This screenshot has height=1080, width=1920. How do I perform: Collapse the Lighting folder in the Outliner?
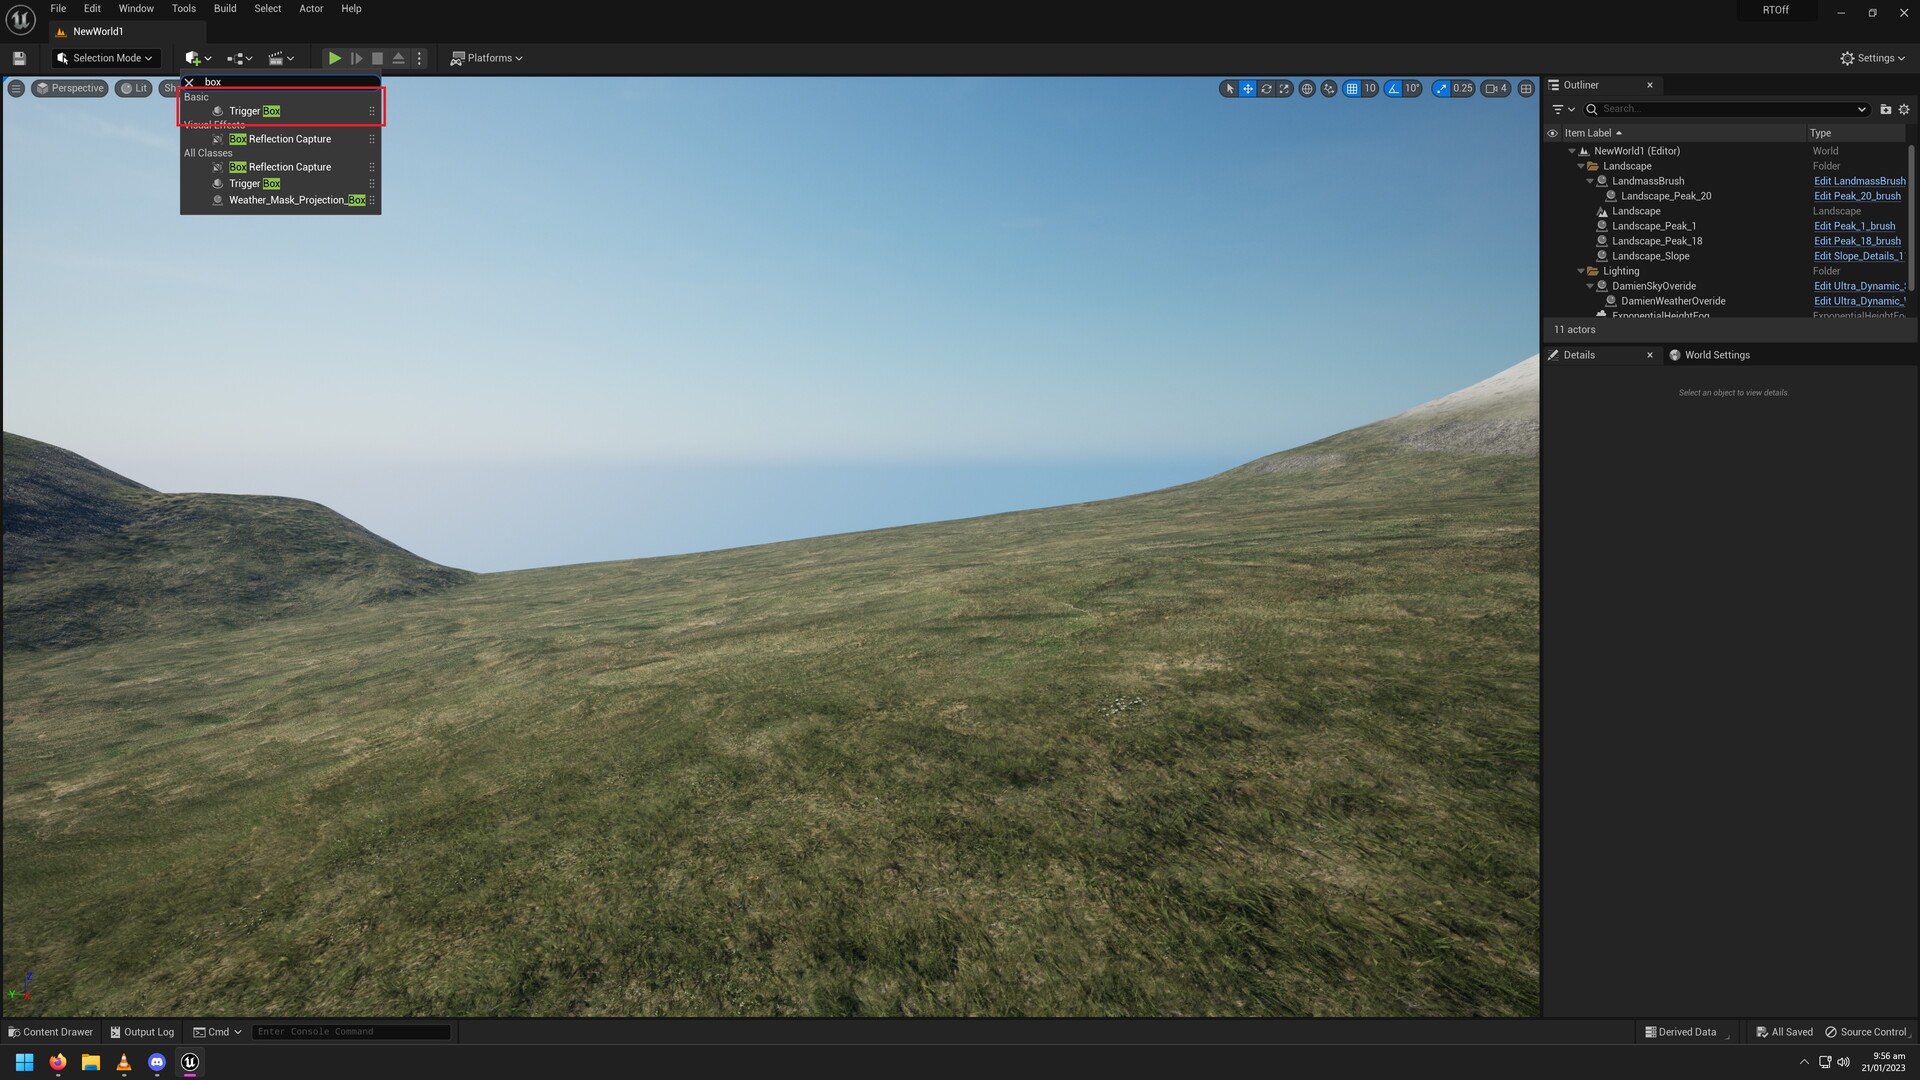1582,271
